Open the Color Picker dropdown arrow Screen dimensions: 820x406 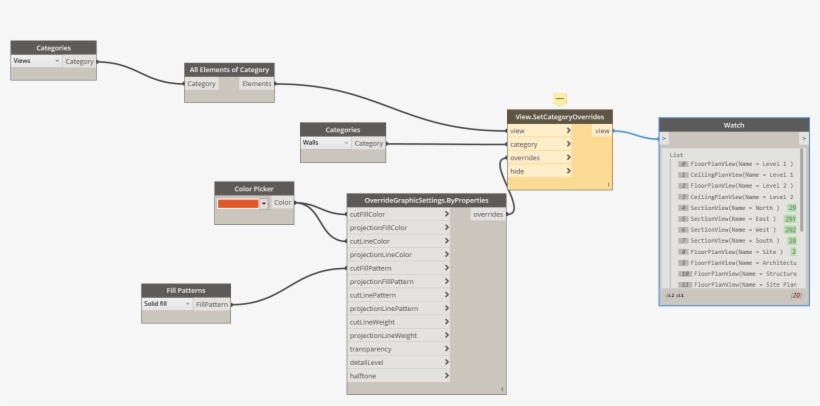[263, 203]
